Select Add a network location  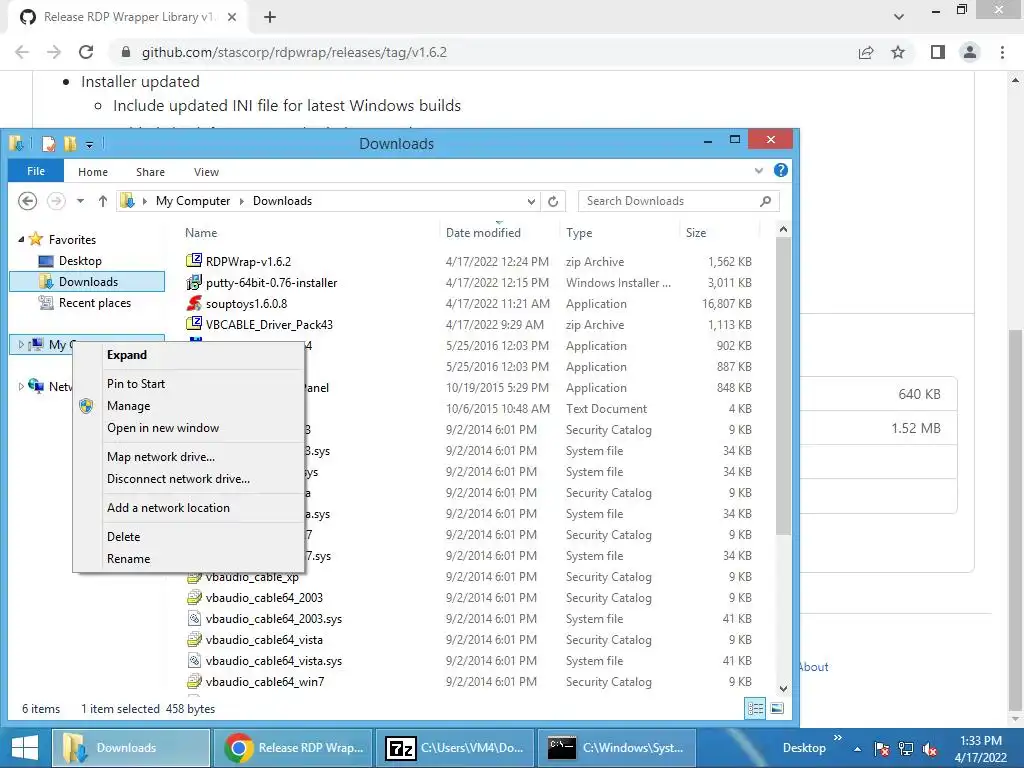coord(189,507)
